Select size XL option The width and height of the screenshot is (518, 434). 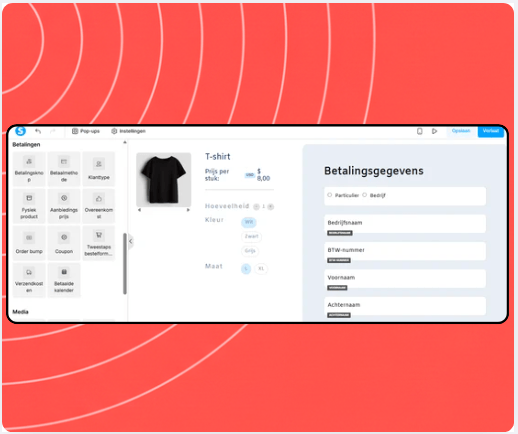(x=261, y=269)
